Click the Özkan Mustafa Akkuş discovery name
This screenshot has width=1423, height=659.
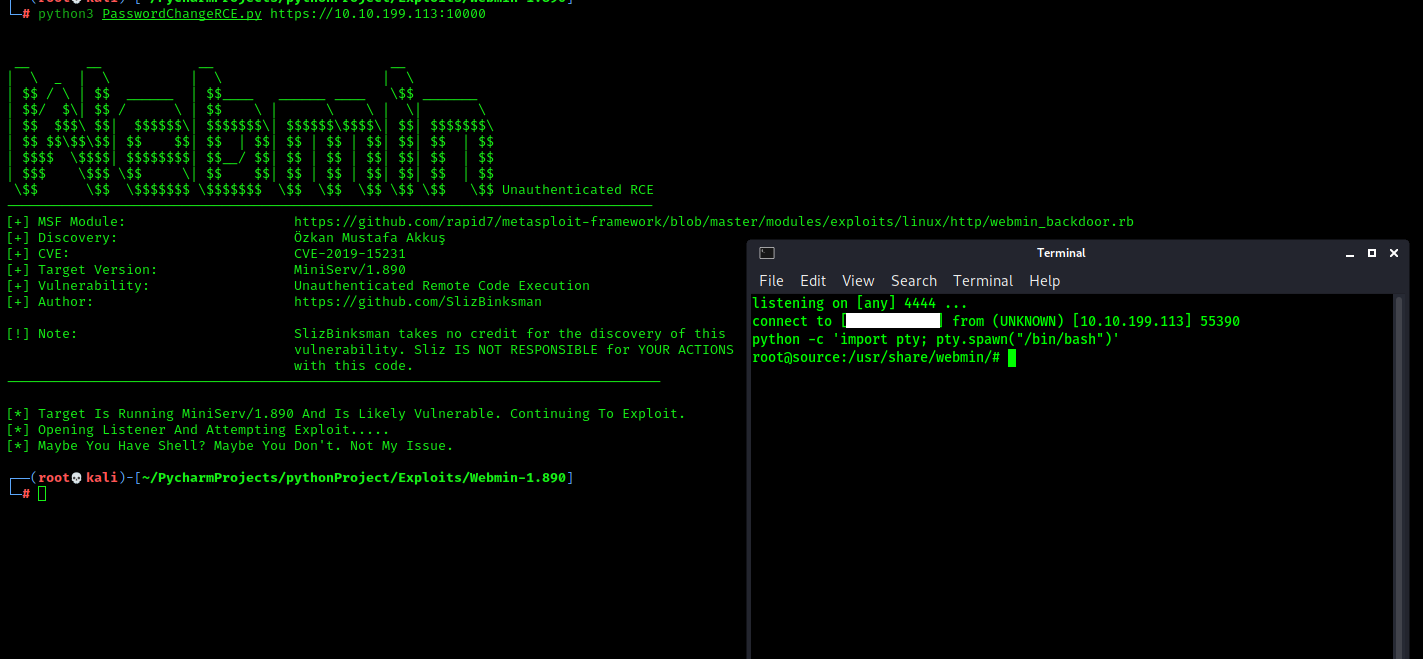(x=370, y=238)
